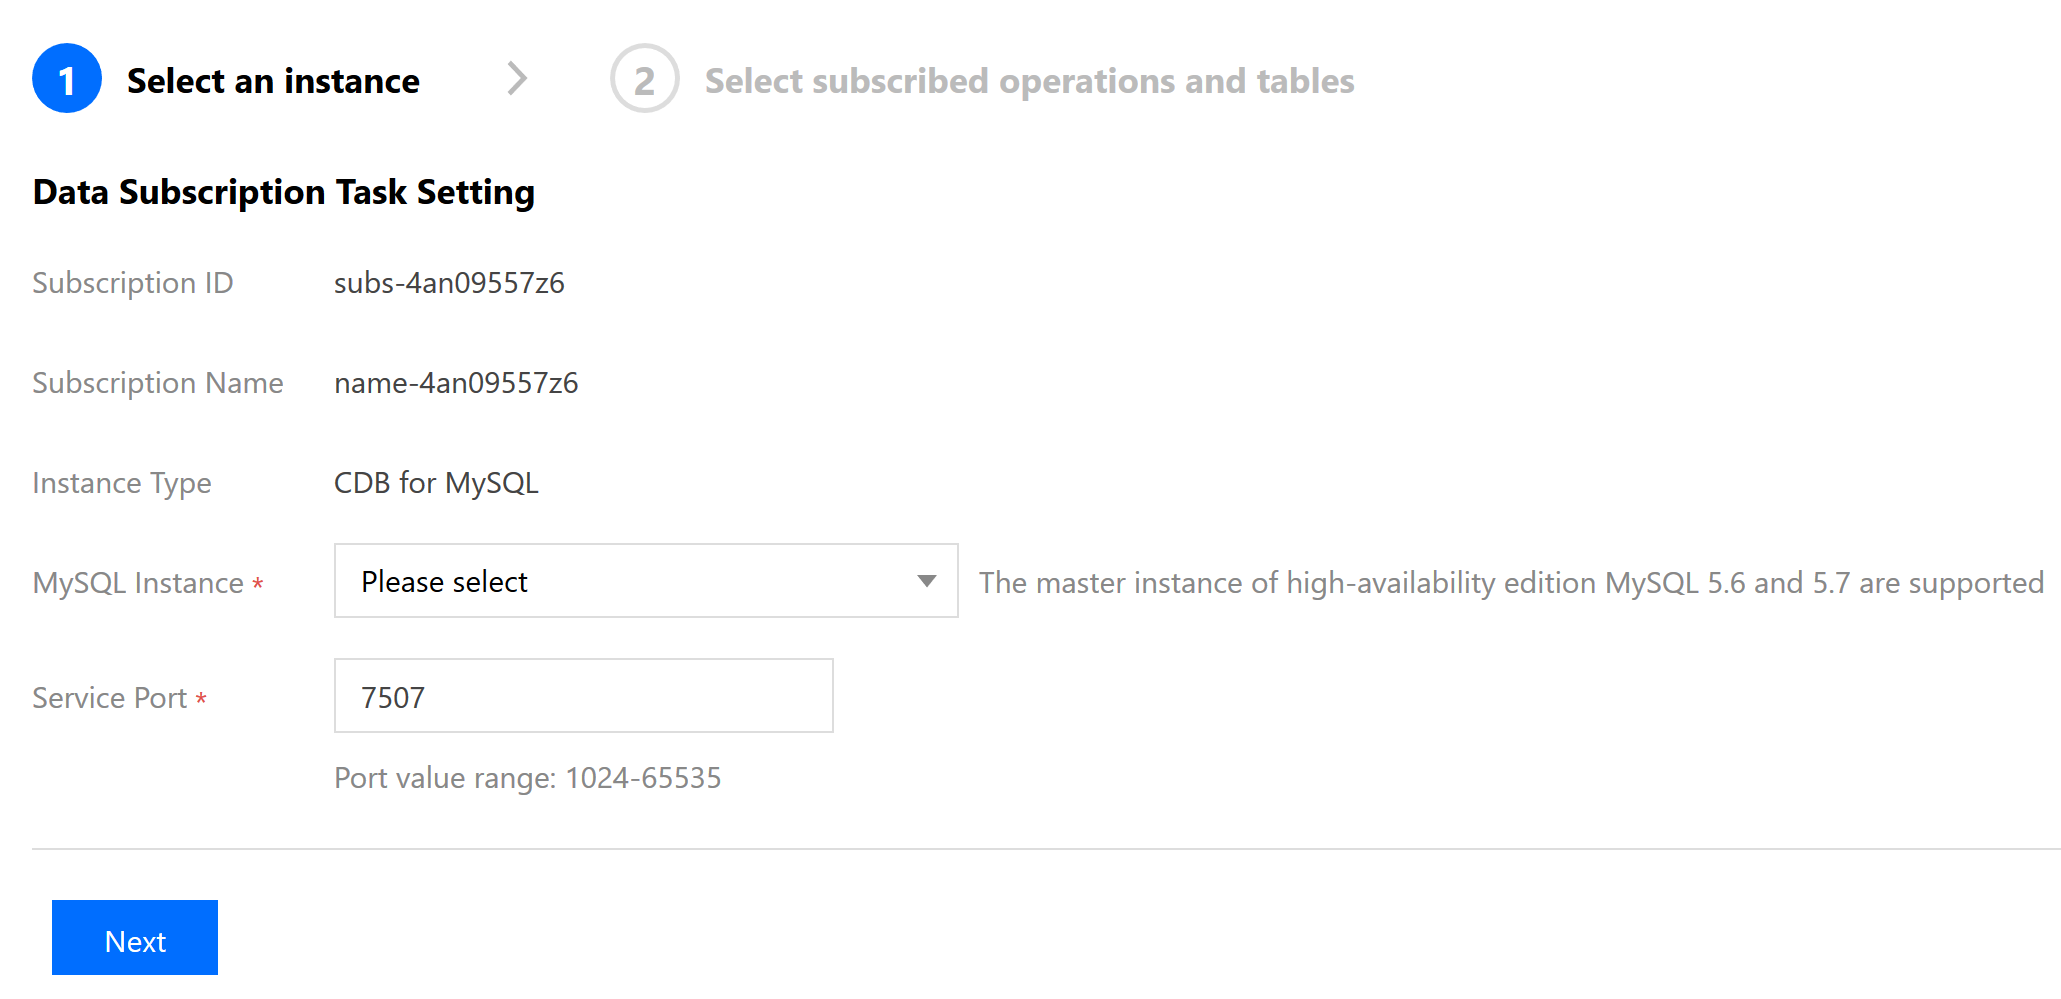Click the Next button

pos(135,938)
